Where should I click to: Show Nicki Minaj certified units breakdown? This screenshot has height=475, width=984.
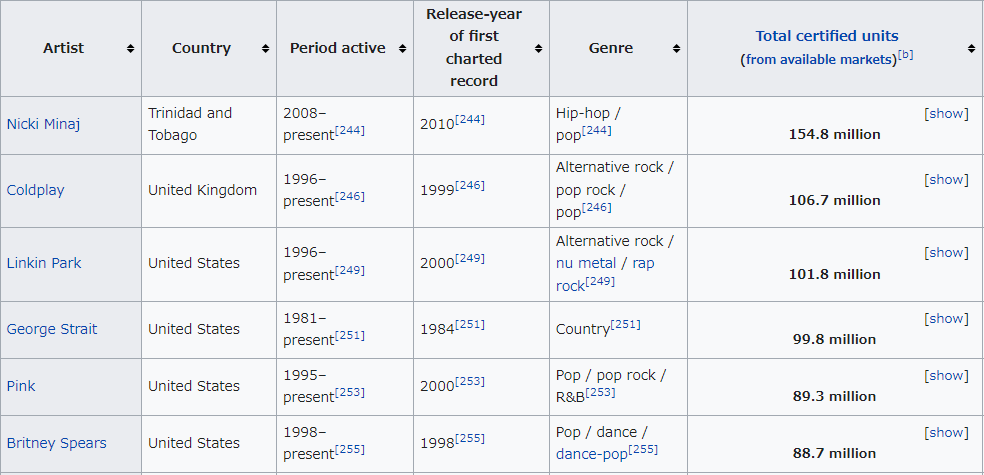click(x=946, y=114)
